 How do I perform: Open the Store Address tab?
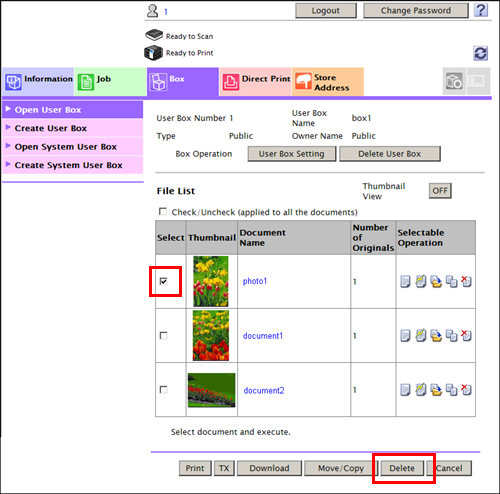click(x=328, y=82)
